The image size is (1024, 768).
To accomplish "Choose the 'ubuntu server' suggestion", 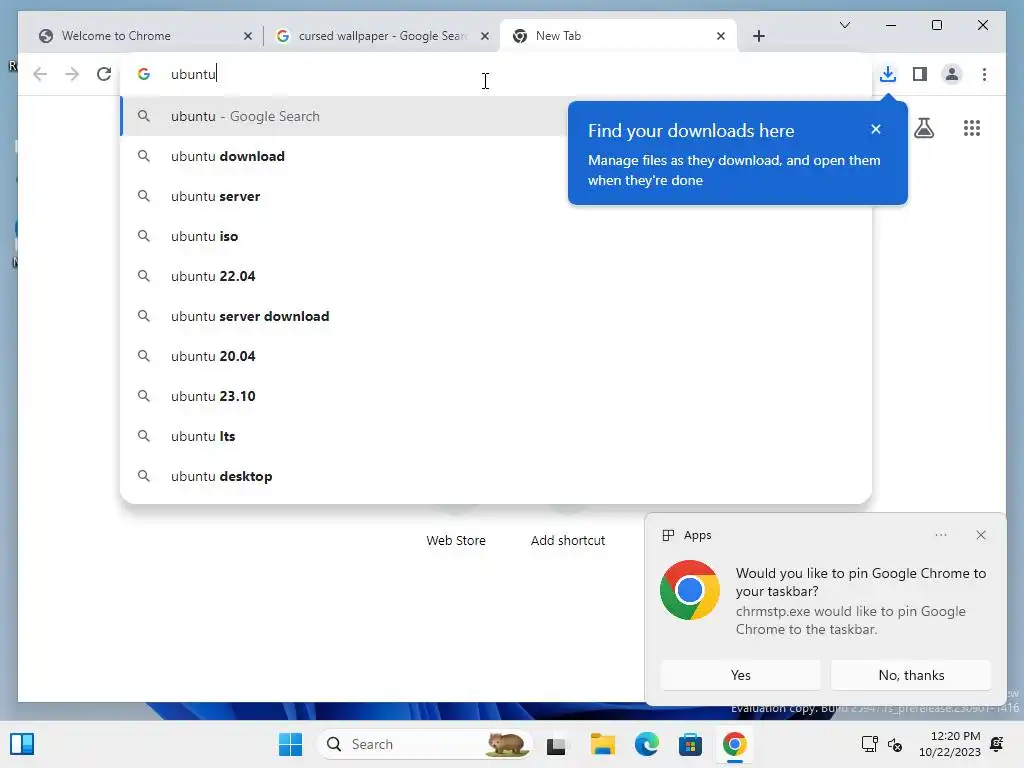I will [x=496, y=196].
